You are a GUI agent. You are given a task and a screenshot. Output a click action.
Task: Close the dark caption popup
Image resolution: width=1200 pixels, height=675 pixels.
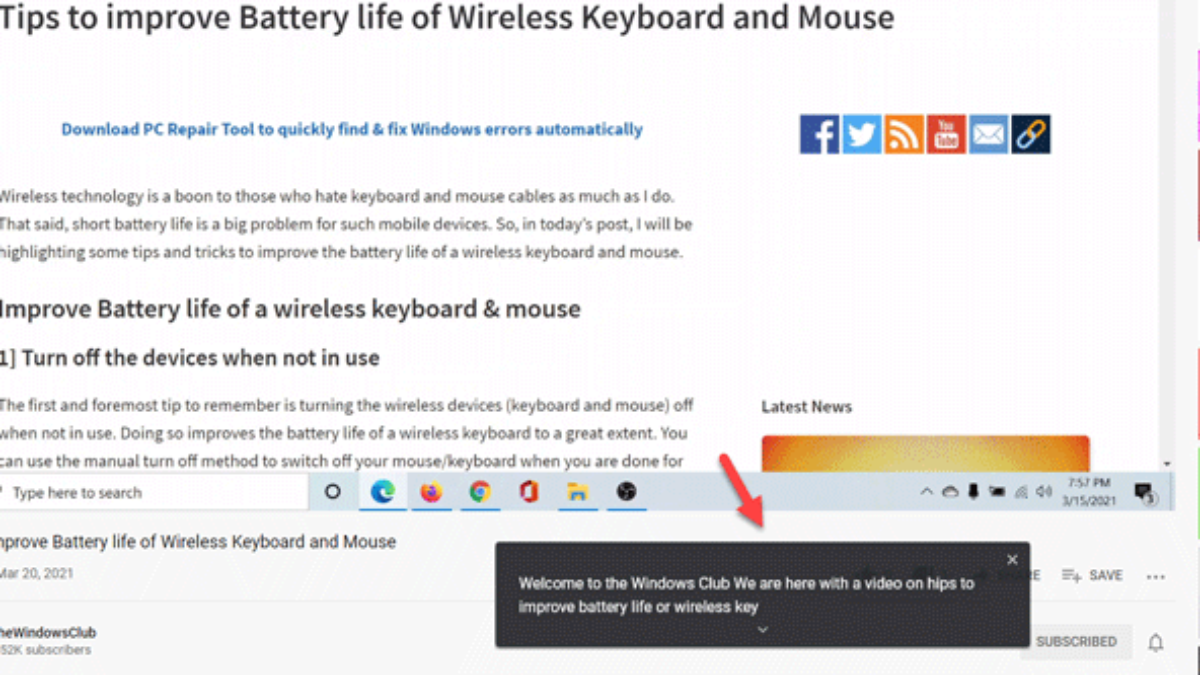click(1012, 560)
